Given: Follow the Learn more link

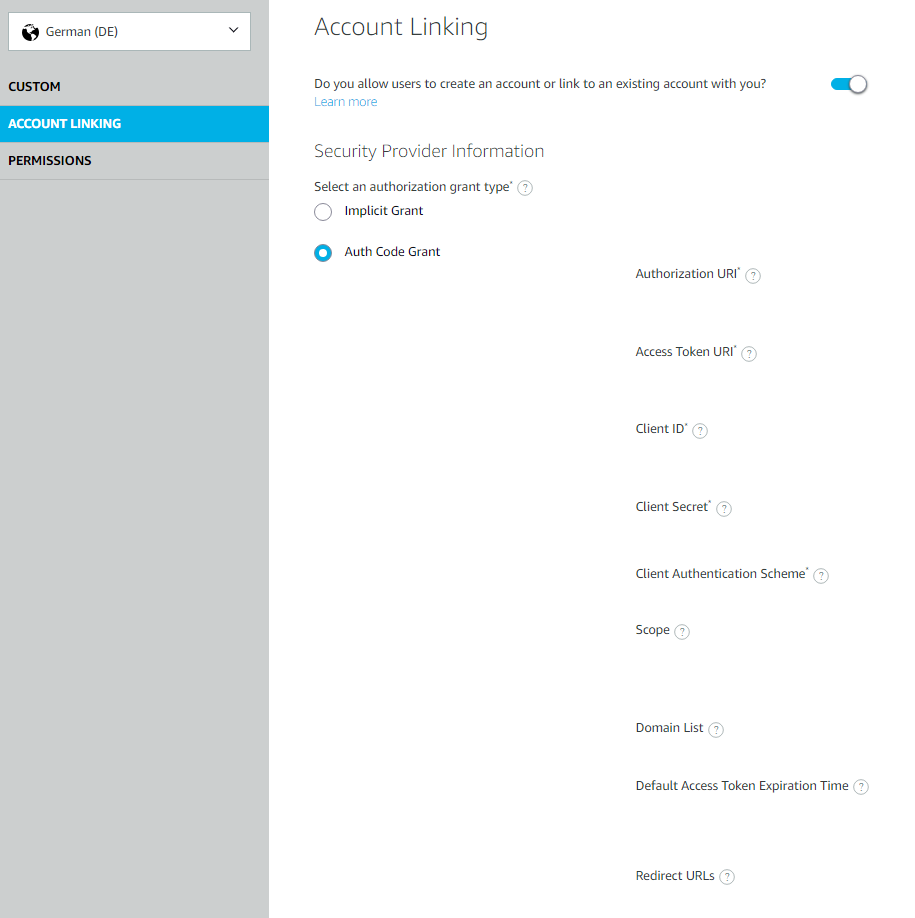Looking at the screenshot, I should point(346,102).
